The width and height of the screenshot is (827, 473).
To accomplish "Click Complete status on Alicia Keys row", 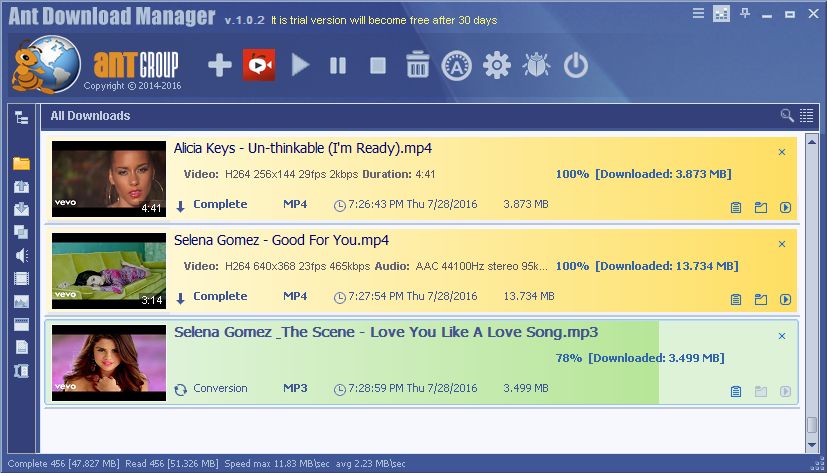I will [220, 204].
